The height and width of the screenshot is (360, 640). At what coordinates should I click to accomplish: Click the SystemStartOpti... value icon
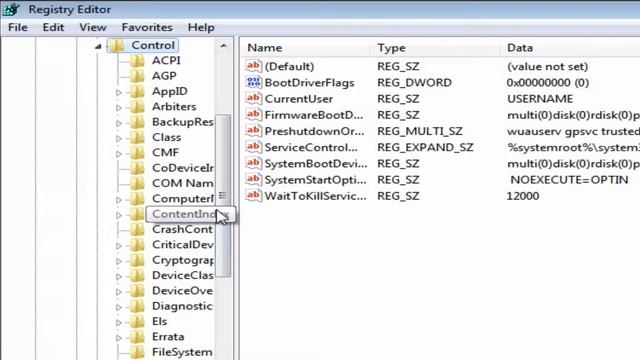click(253, 179)
